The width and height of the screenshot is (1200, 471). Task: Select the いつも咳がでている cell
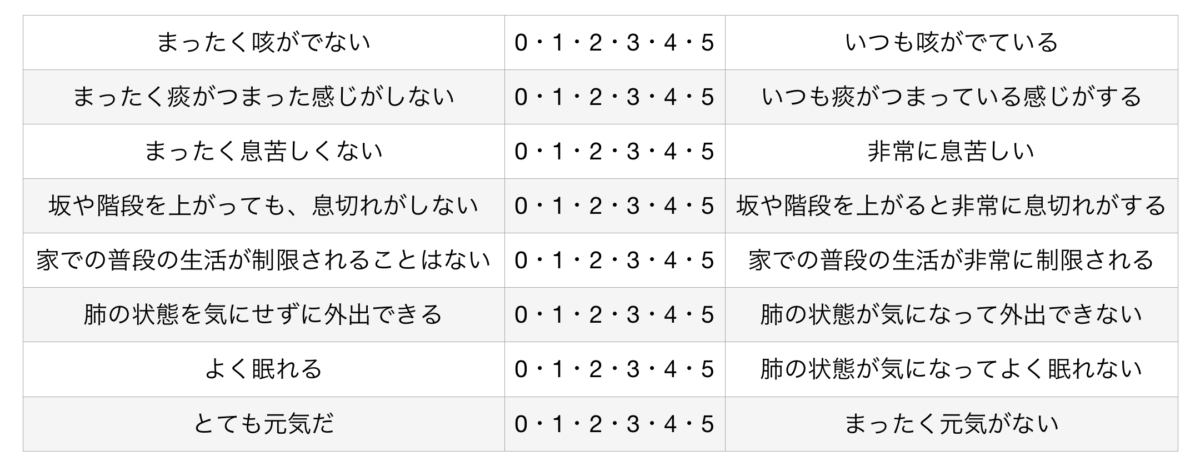[951, 43]
